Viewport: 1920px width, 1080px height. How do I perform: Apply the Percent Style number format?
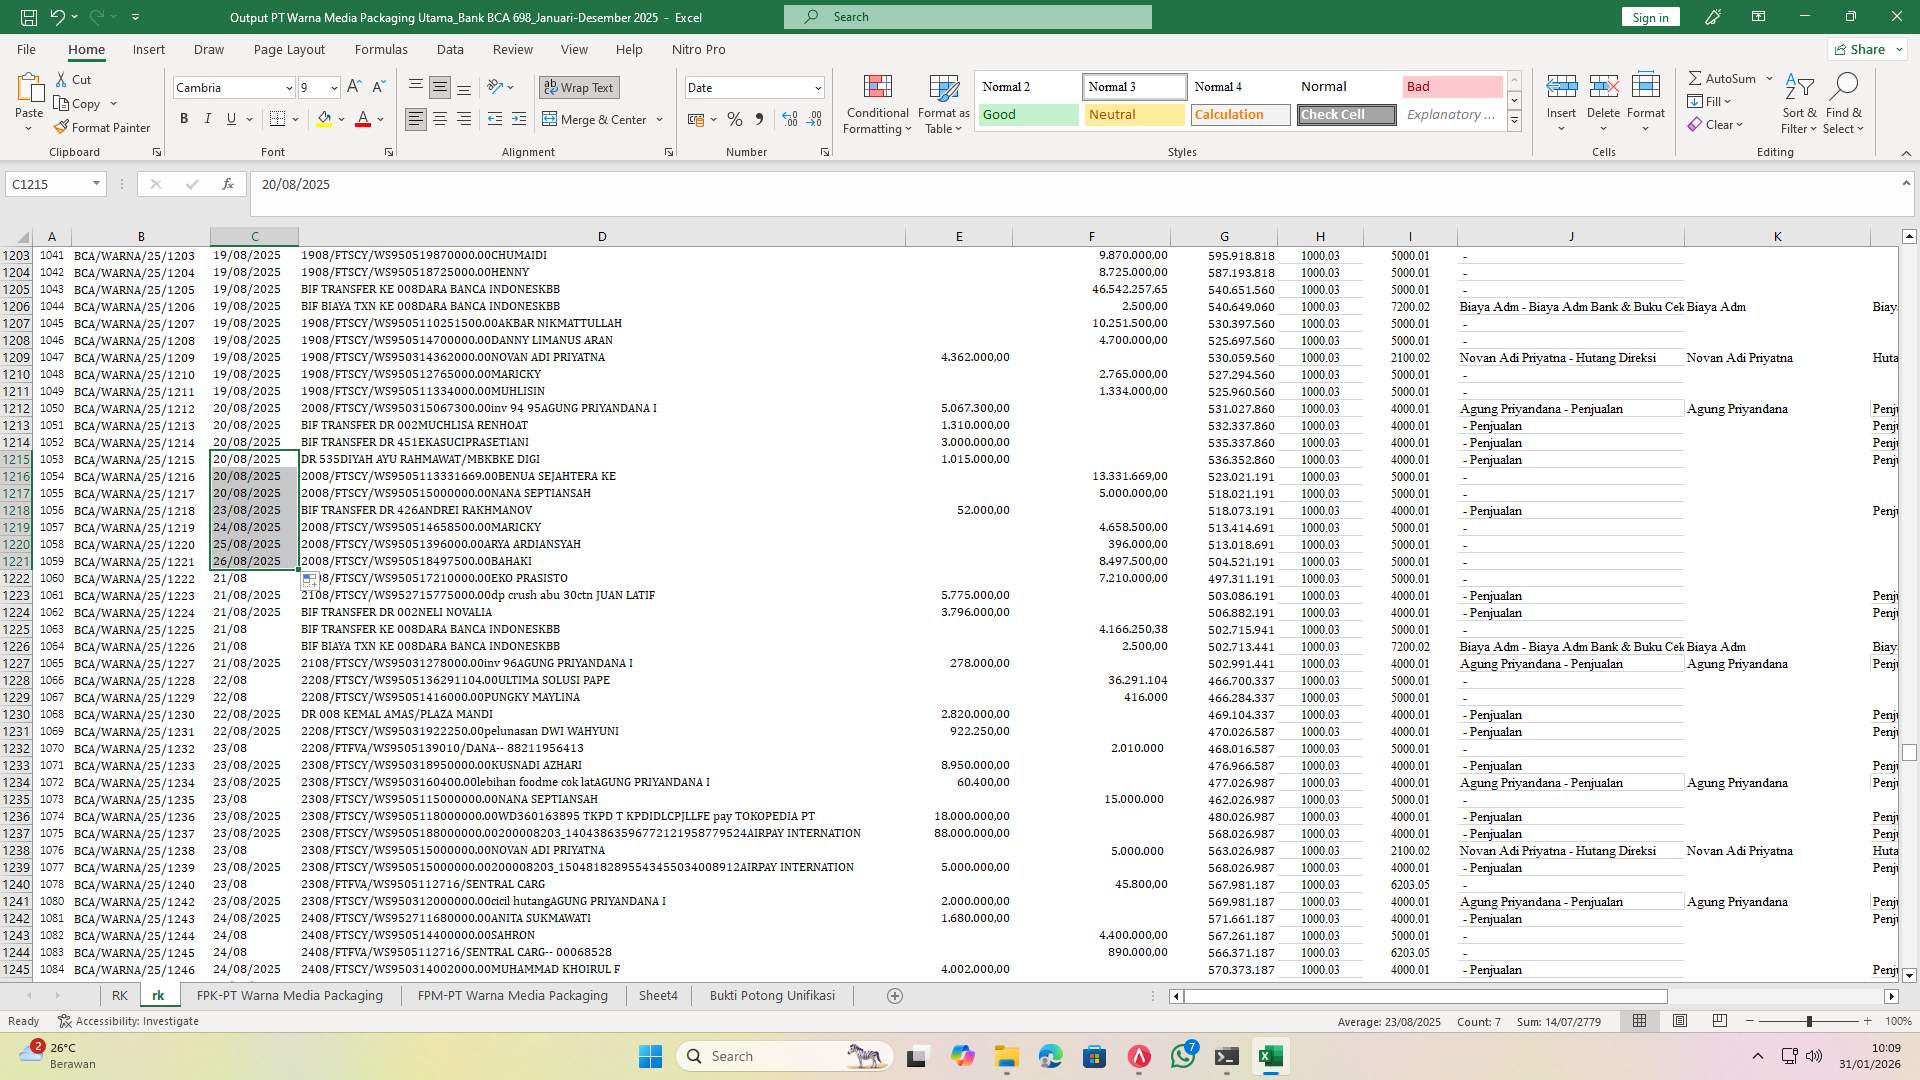click(735, 119)
